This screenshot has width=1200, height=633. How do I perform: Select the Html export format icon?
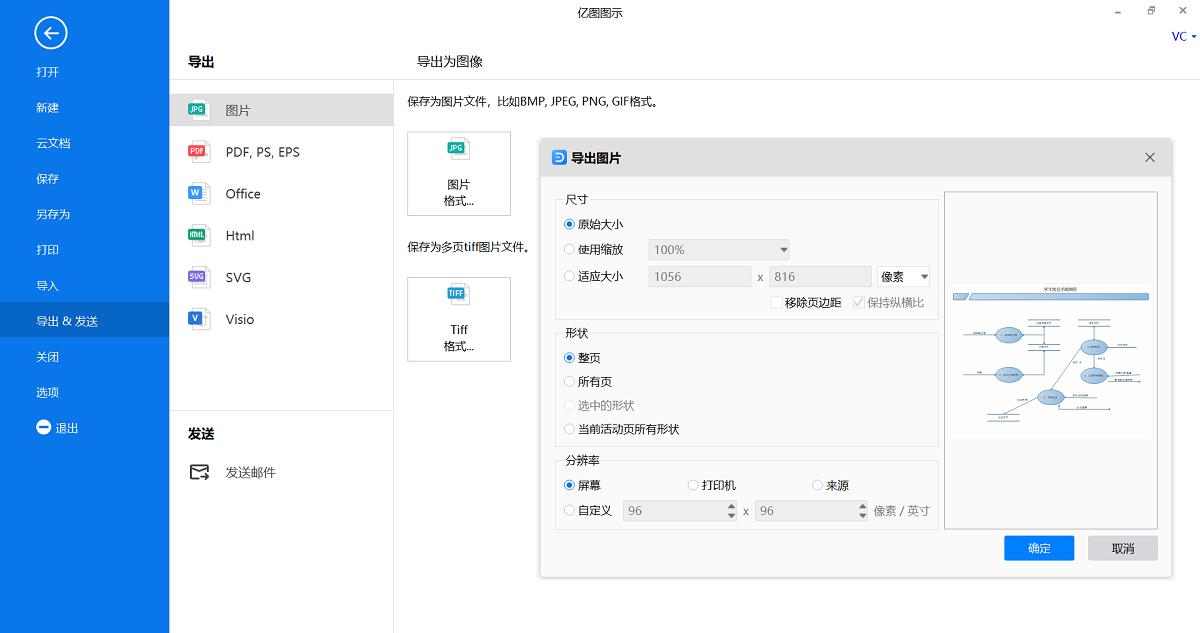pos(197,235)
